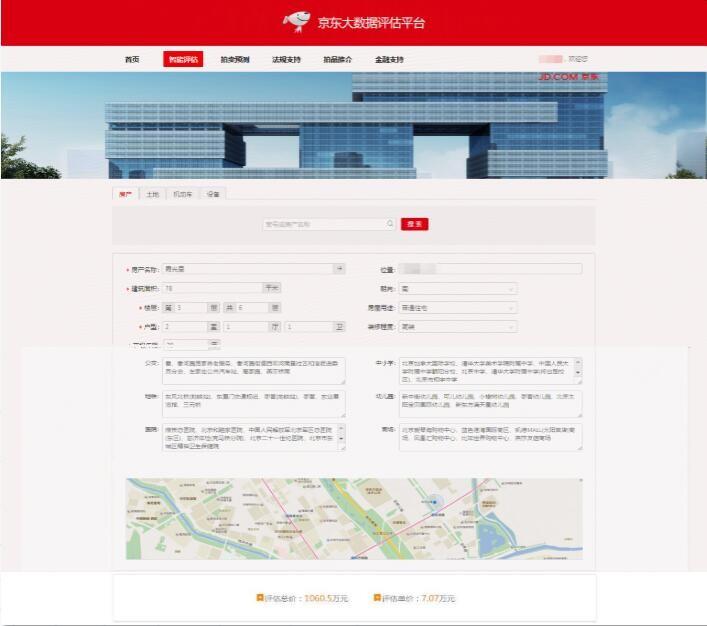Screen dimensions: 707x626
Task: Click the location map
Action: 354,519
